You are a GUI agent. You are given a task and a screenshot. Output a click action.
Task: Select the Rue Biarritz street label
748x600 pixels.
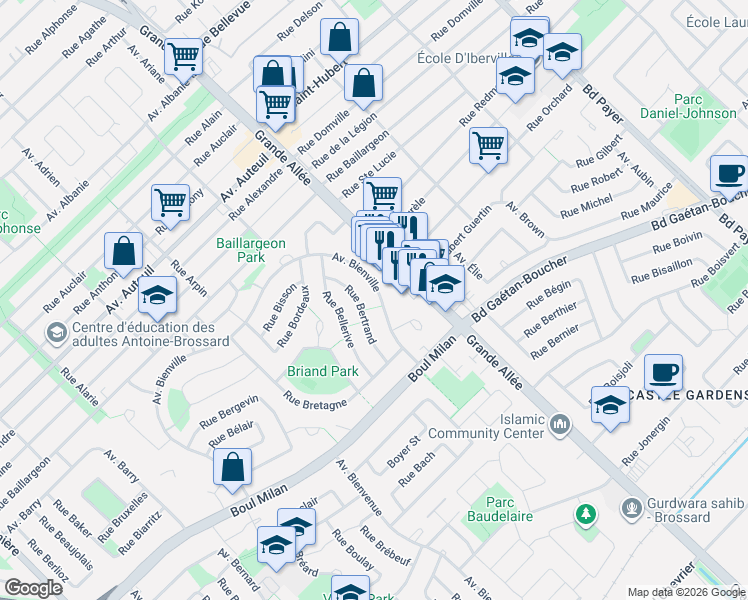(x=140, y=533)
